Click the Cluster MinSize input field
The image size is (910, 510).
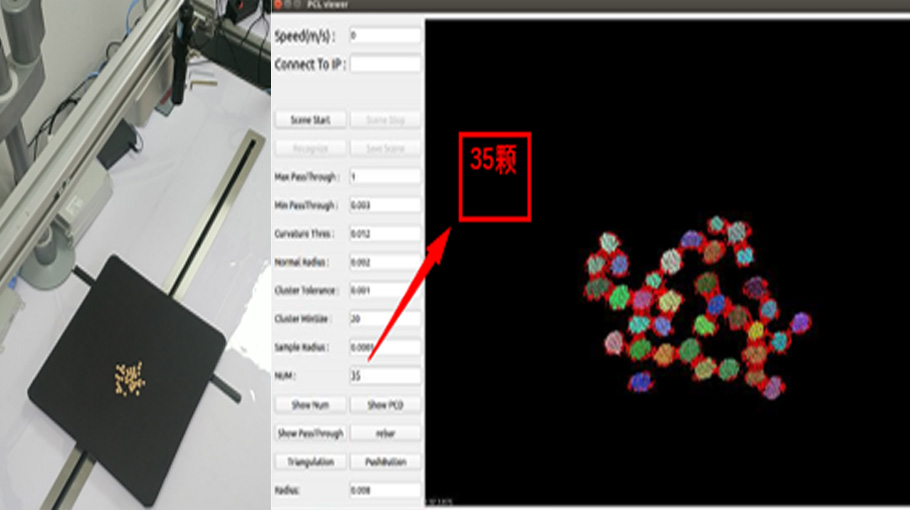coord(385,319)
